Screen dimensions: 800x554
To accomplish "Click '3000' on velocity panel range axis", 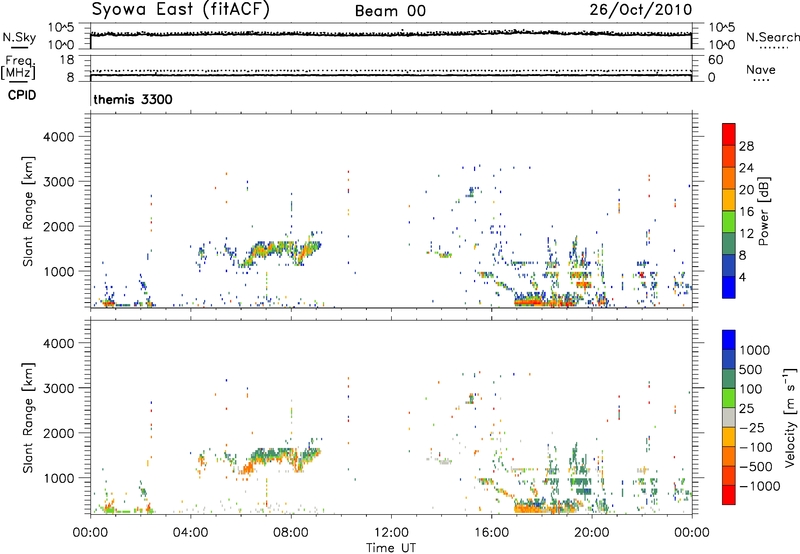I will click(59, 388).
